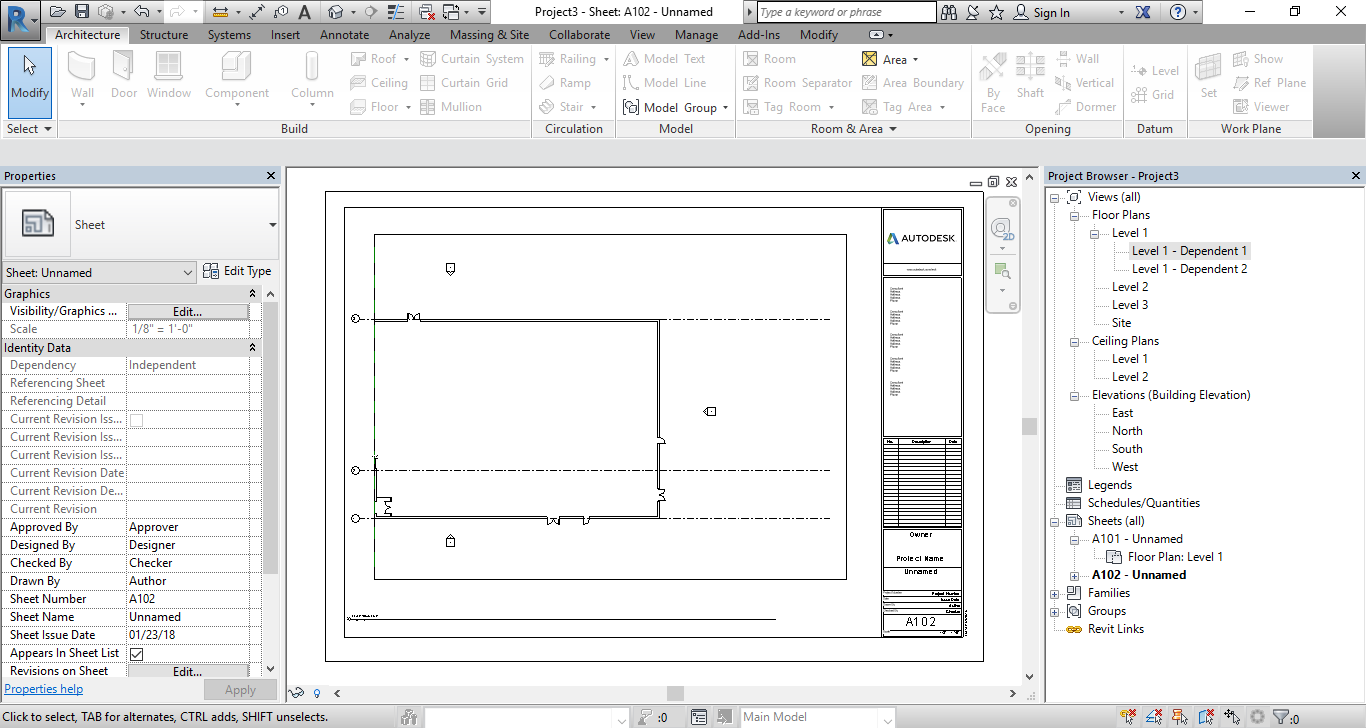Save the project with the floppy disk icon
Viewport: 1366px width, 728px height.
pyautogui.click(x=82, y=12)
